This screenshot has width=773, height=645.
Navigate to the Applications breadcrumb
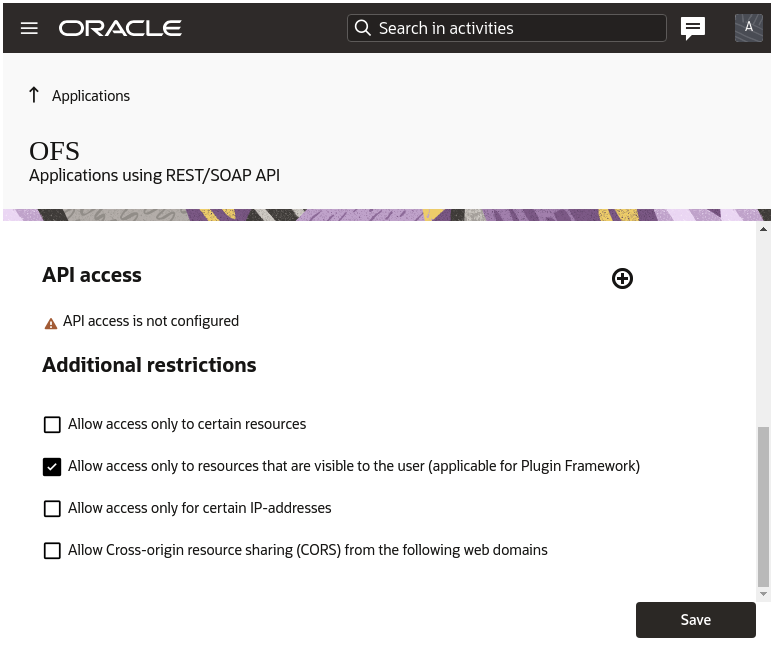(91, 96)
